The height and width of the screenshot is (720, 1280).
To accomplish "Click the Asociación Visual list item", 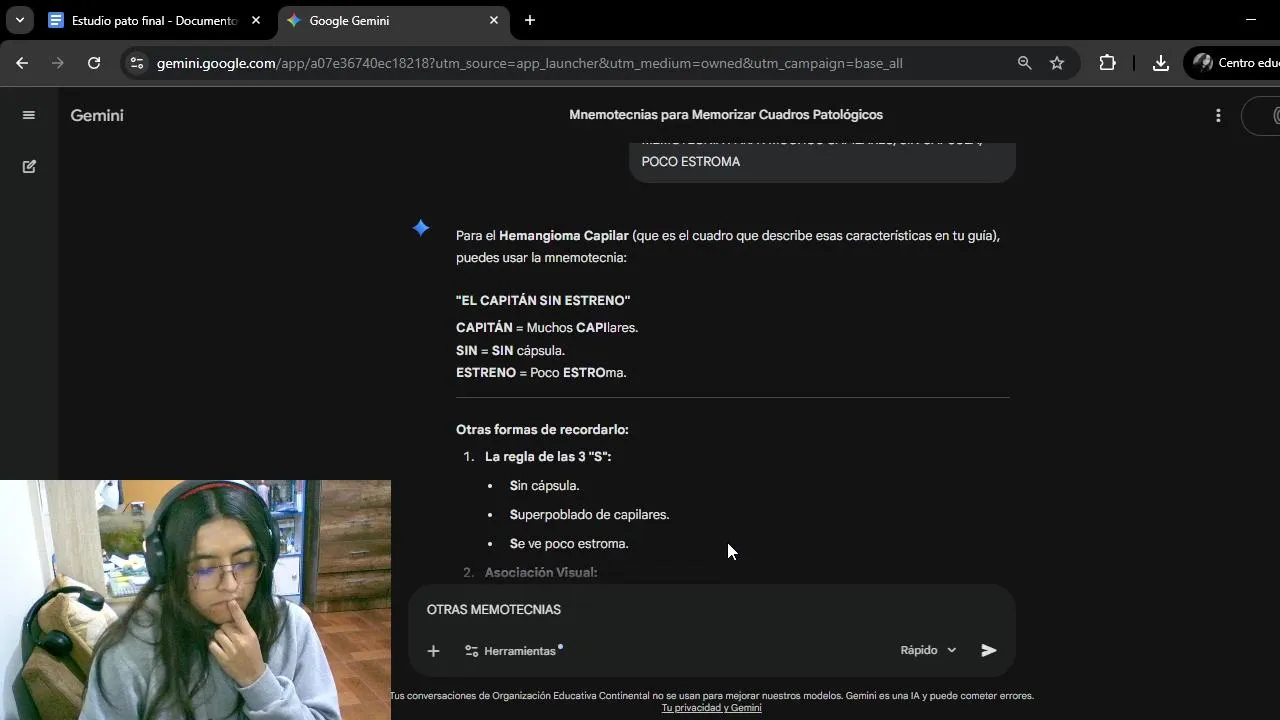I will point(541,572).
